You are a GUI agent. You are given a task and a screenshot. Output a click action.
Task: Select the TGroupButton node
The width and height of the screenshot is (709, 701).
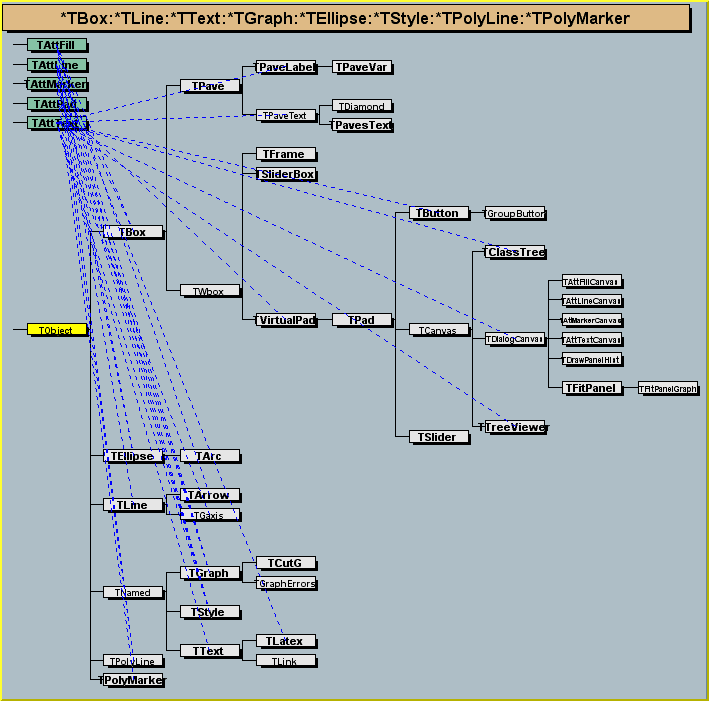pos(515,213)
